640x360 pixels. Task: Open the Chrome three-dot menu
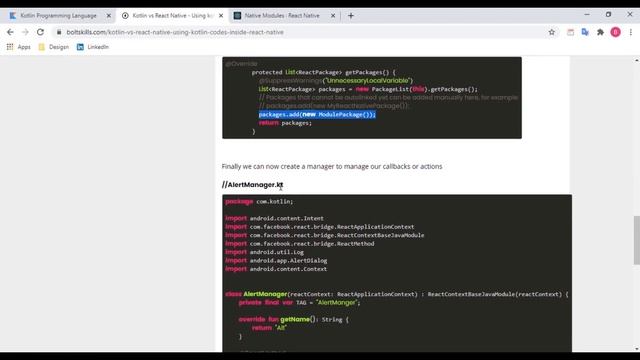631,32
